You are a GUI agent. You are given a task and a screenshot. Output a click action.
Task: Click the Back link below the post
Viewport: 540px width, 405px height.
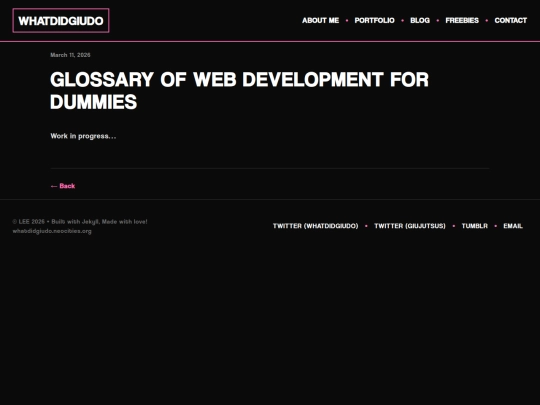click(x=63, y=186)
